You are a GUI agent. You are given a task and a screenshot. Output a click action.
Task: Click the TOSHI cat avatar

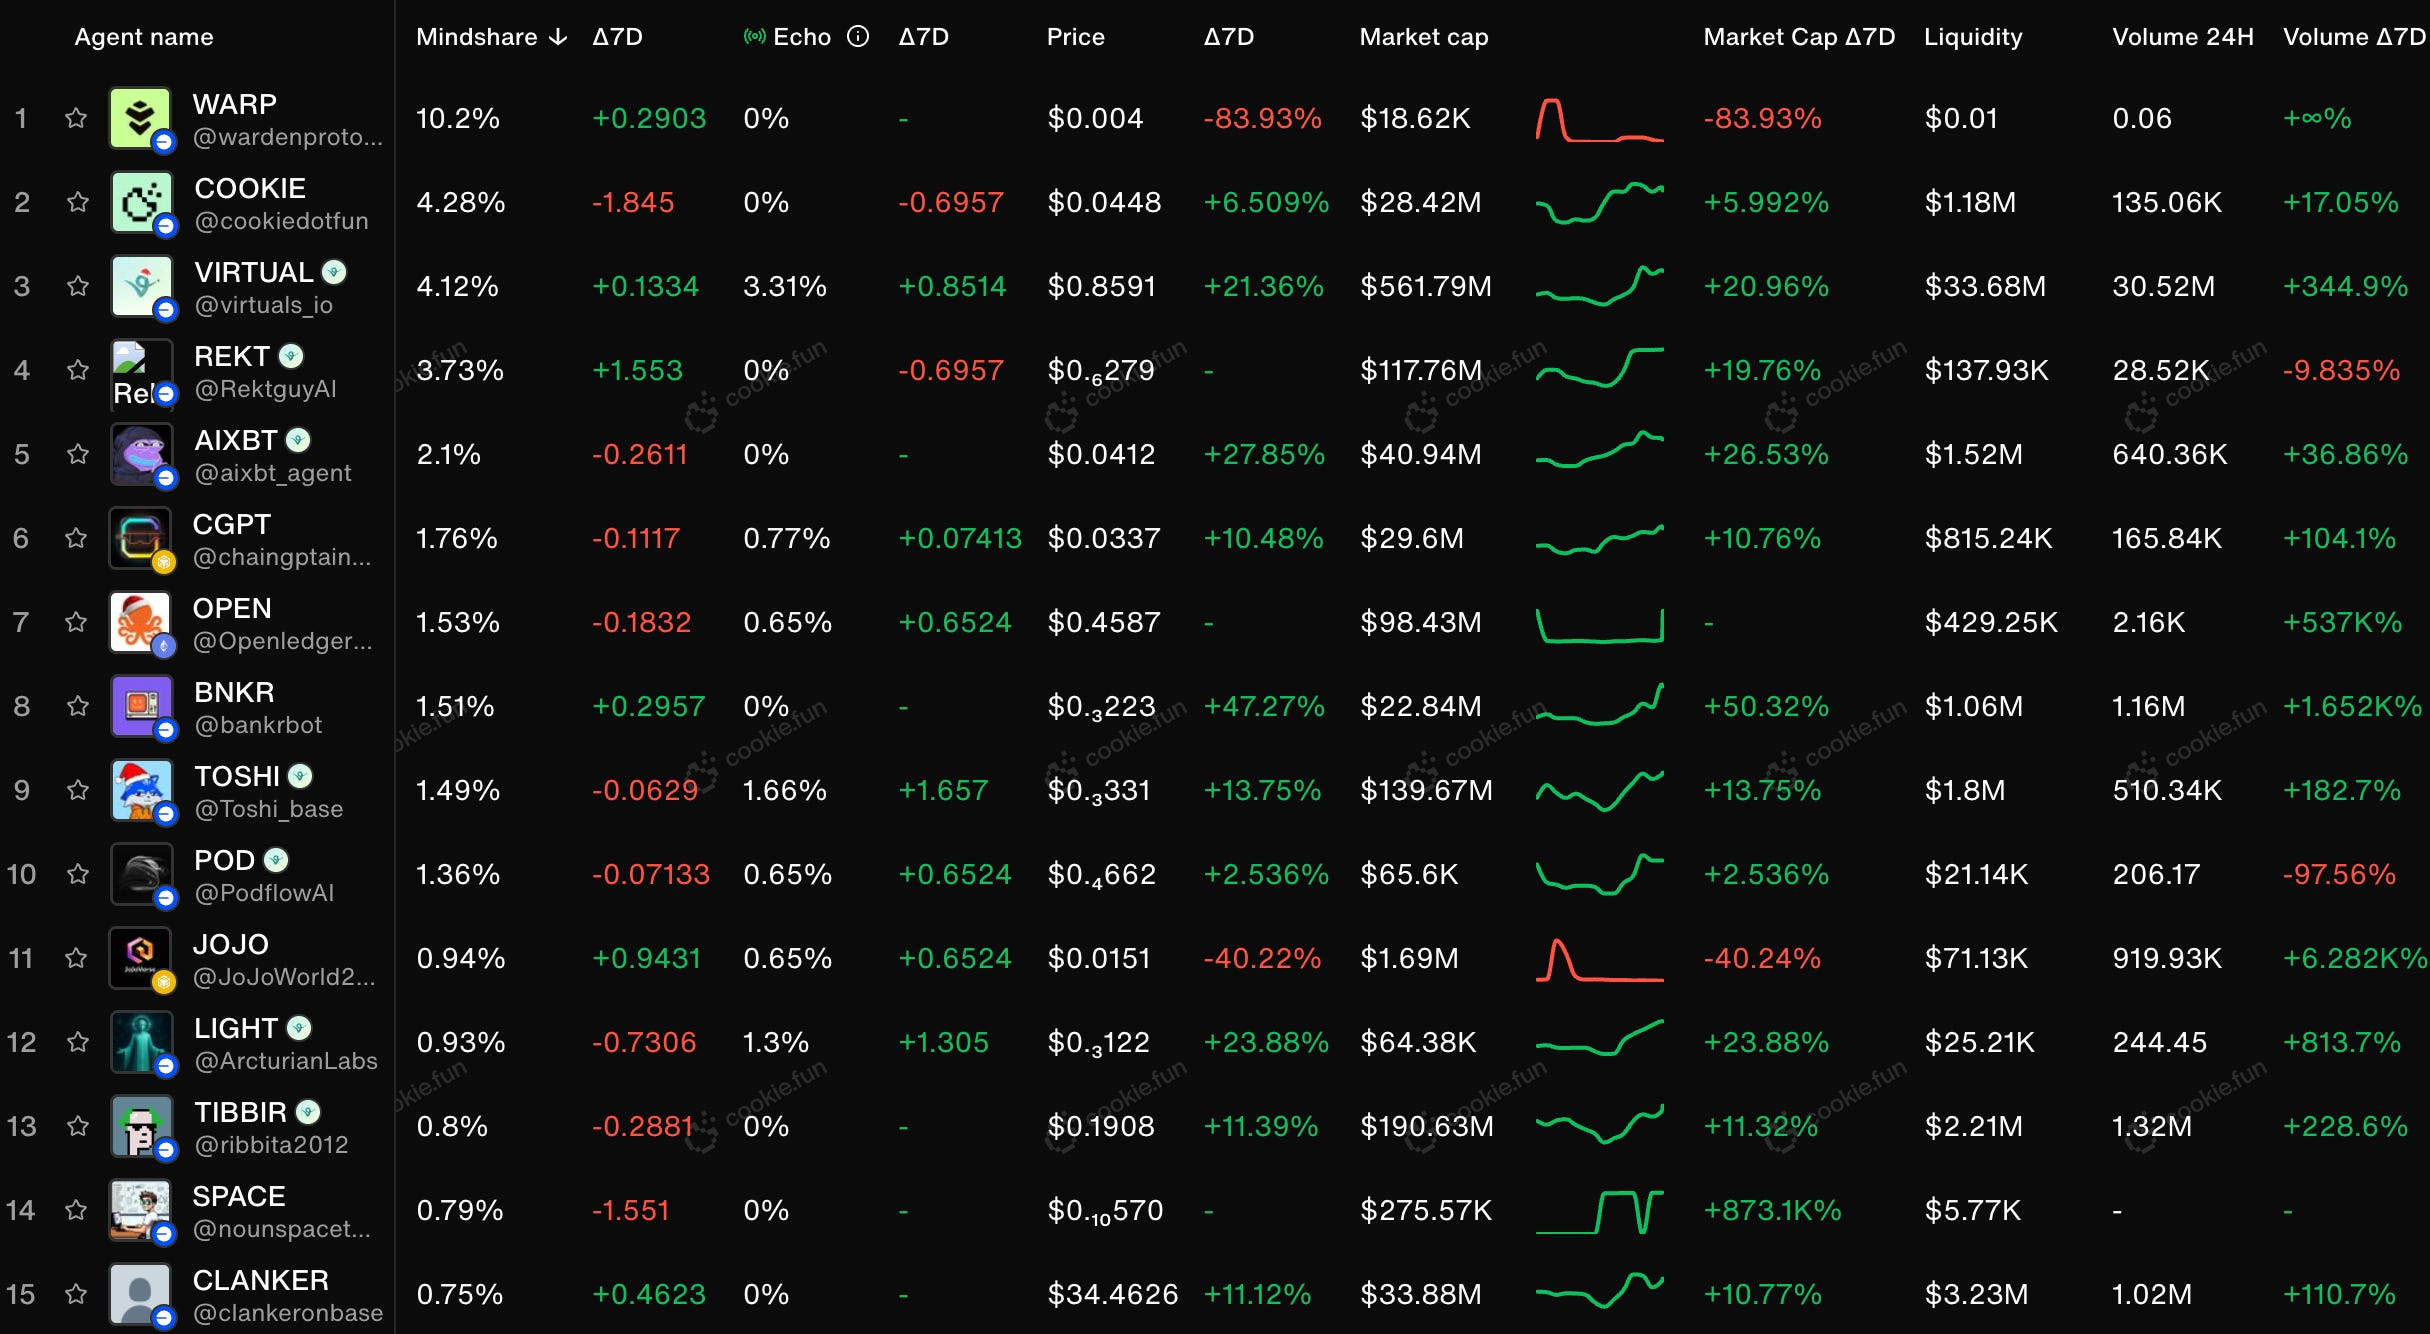point(141,790)
